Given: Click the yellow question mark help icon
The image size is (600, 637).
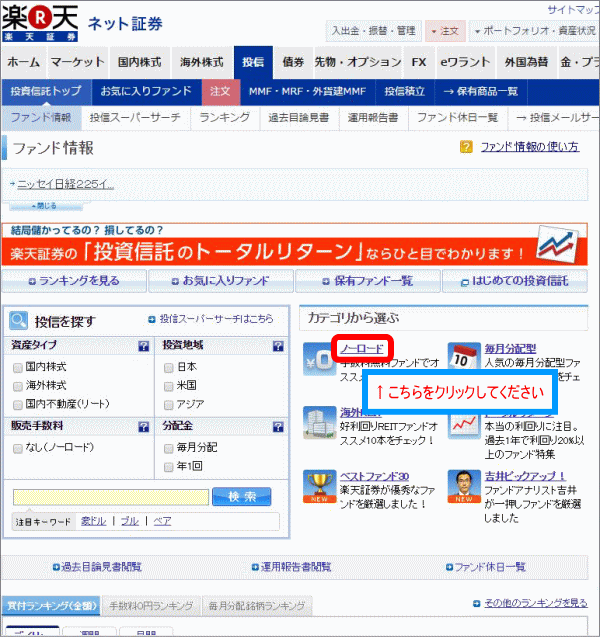Looking at the screenshot, I should coord(466,147).
